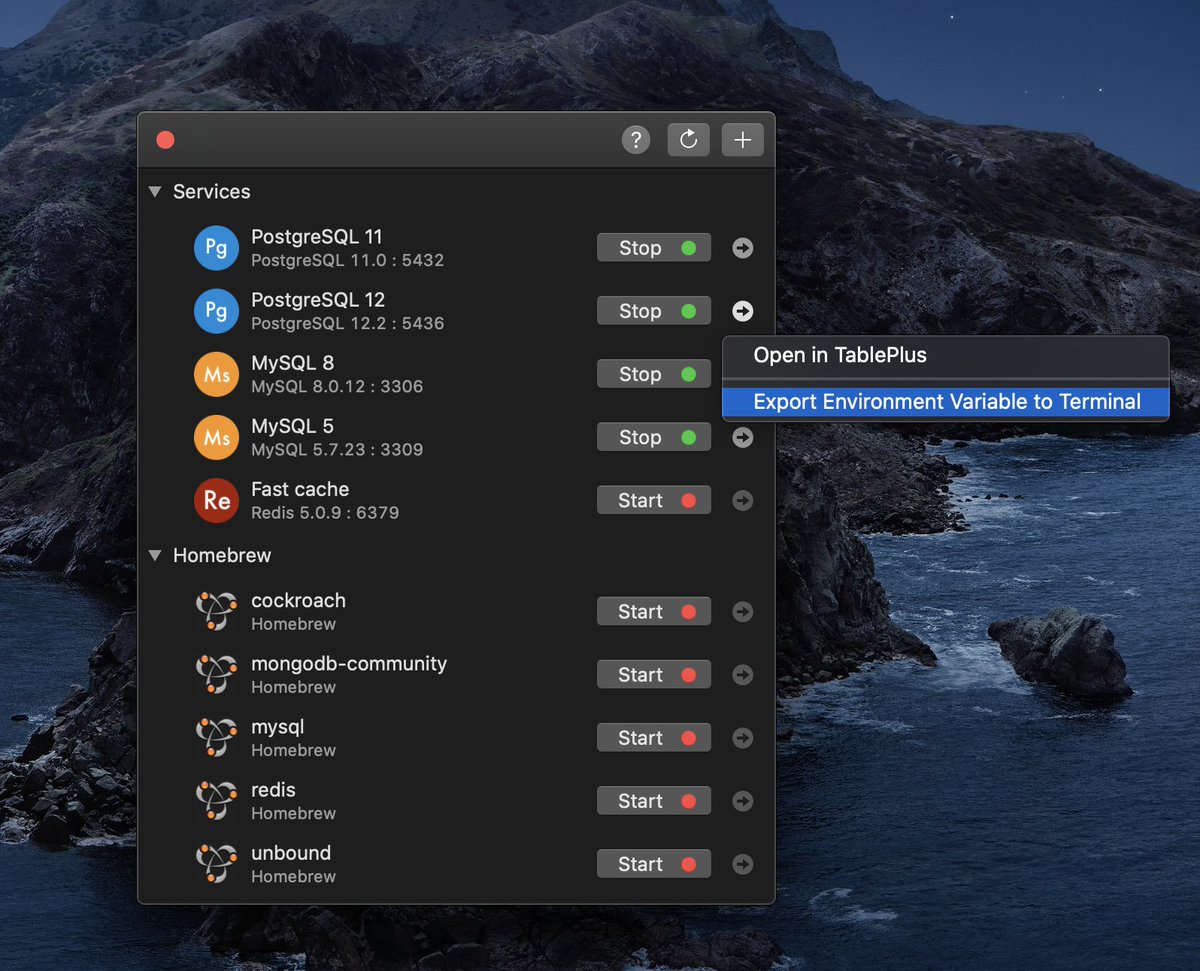This screenshot has width=1200, height=971.
Task: Start the redis Homebrew service
Action: [654, 800]
